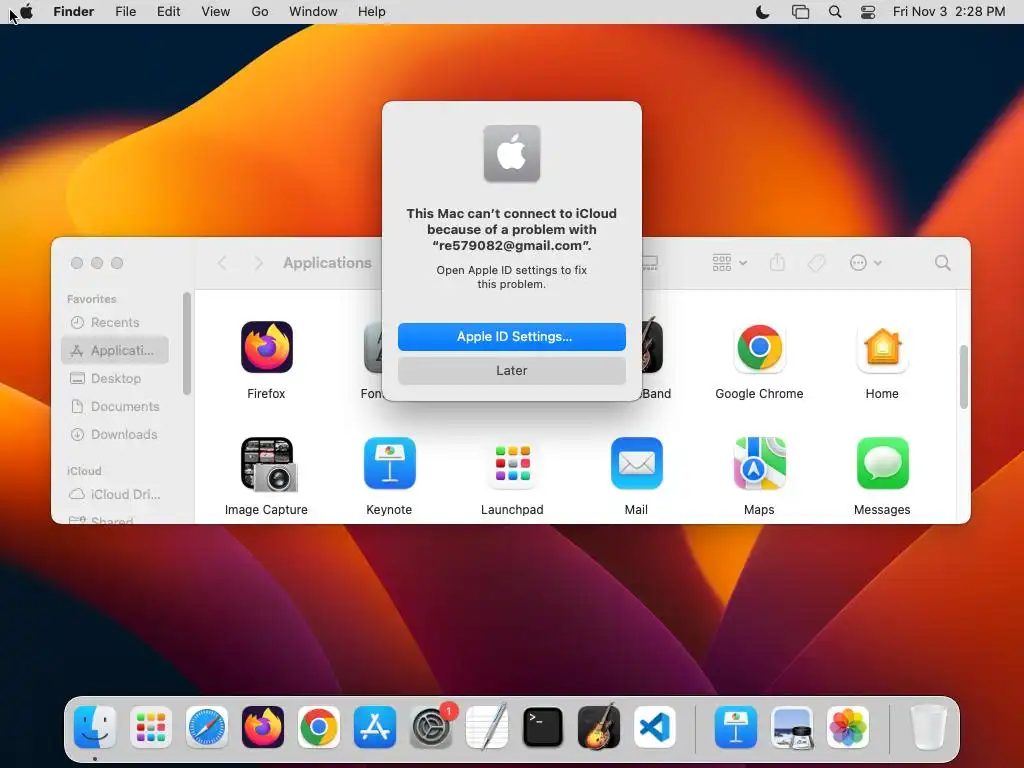
Task: Open the File menu
Action: tap(125, 12)
